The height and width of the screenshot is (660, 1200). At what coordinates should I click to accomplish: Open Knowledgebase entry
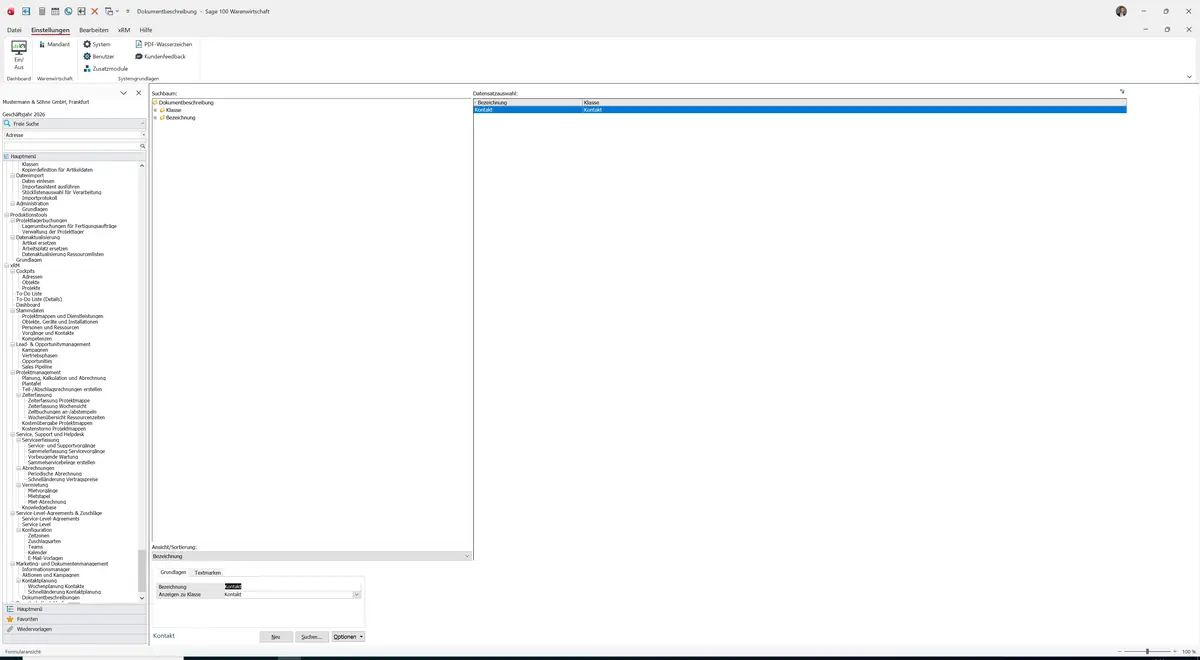pos(41,507)
